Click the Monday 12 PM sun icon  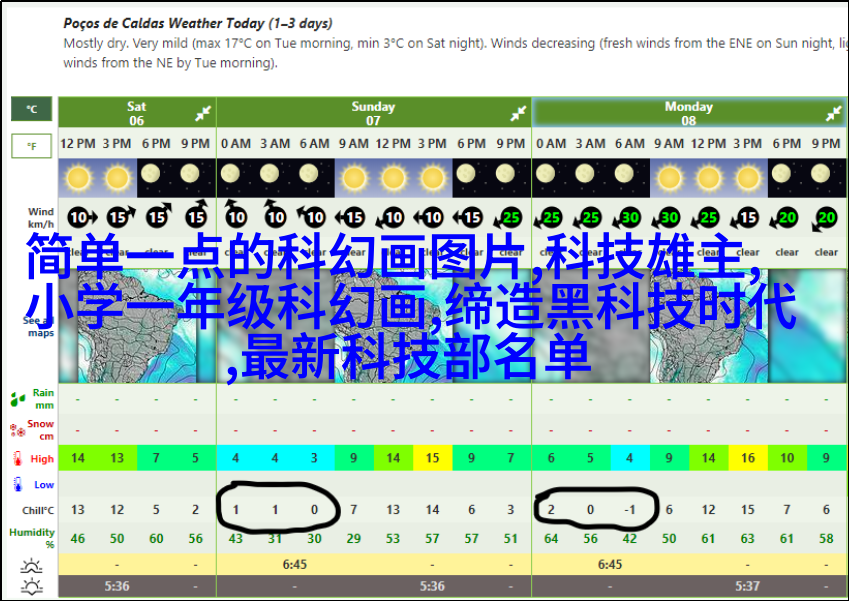click(x=708, y=178)
